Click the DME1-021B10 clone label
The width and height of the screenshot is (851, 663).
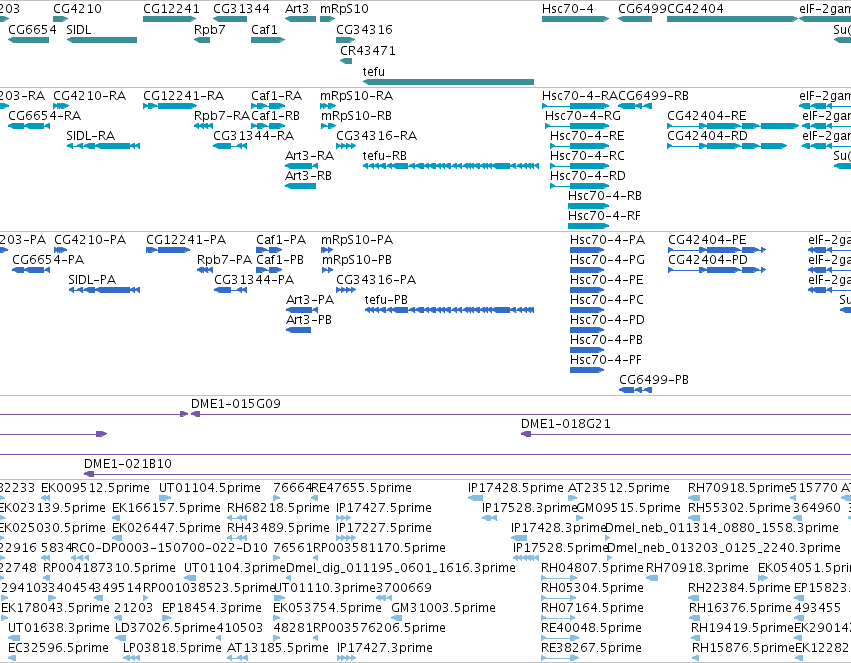click(128, 464)
